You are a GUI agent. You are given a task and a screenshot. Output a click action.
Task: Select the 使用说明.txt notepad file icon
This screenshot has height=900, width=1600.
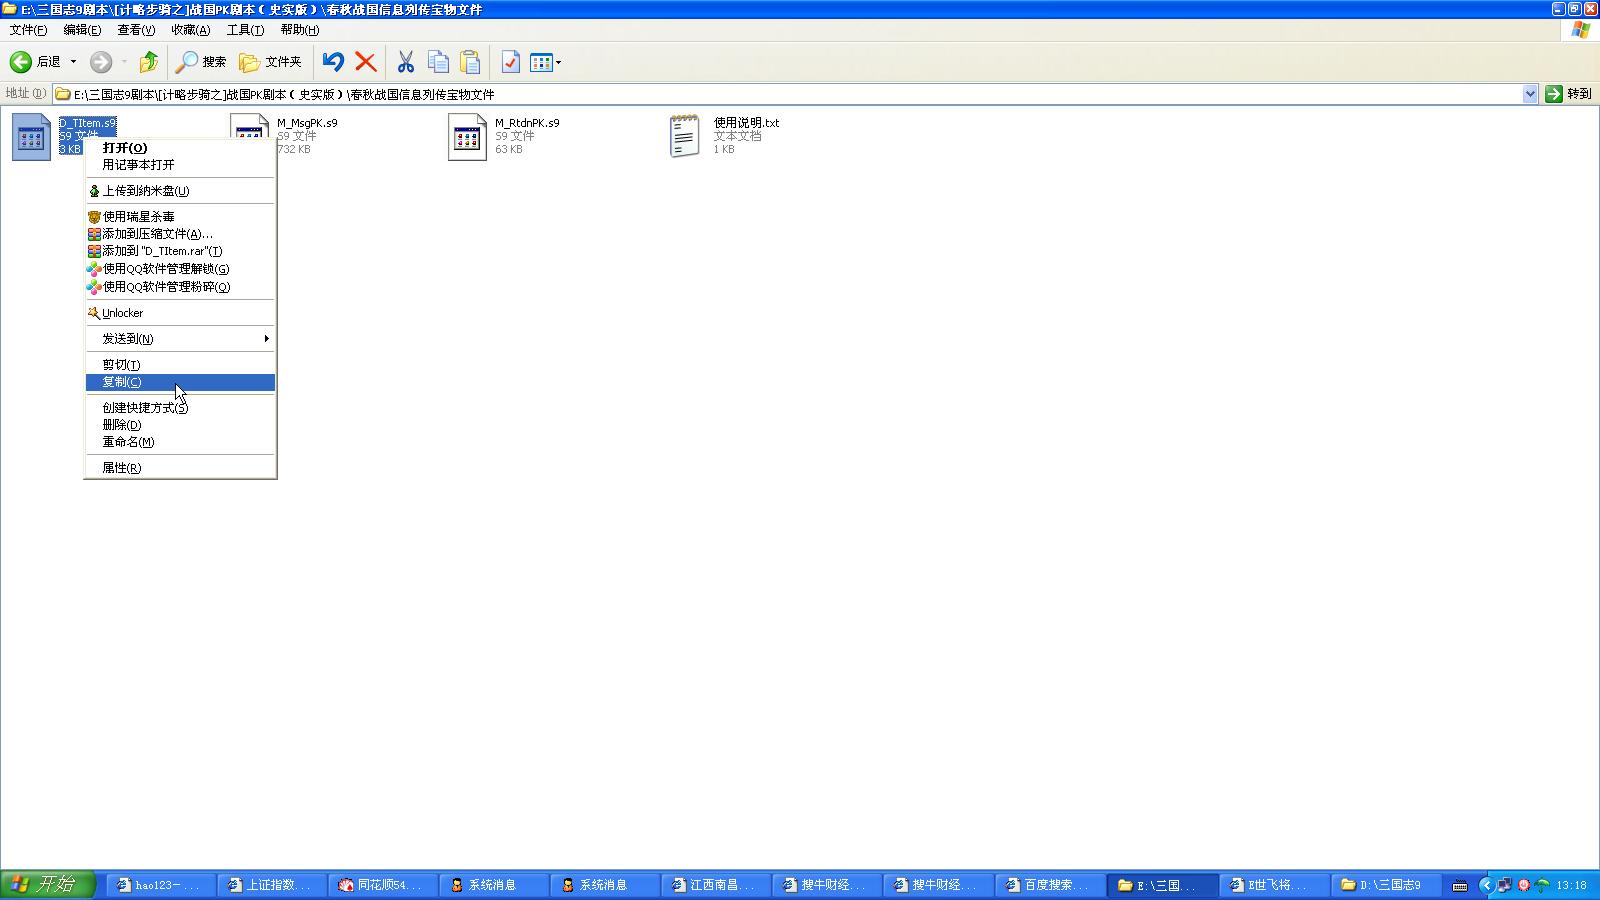[x=685, y=137]
